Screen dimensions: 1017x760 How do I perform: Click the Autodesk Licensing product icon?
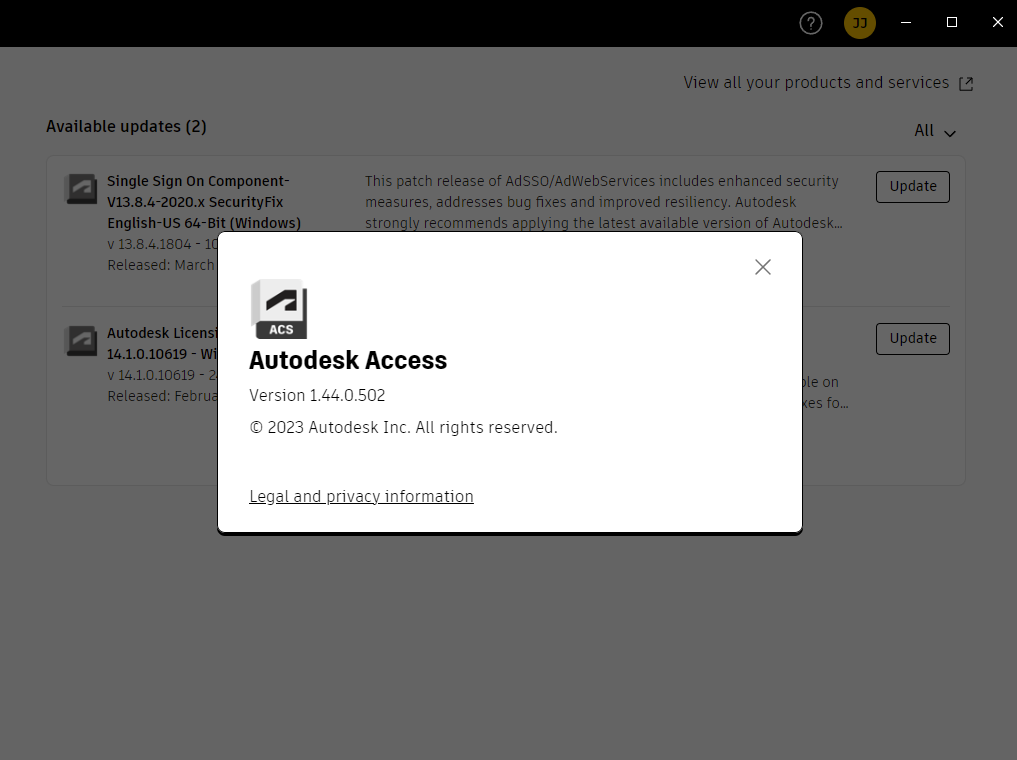81,340
